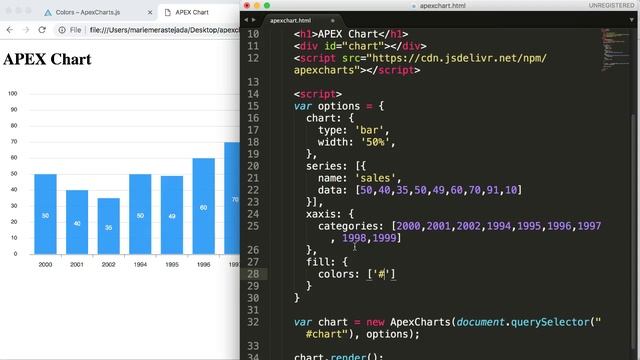Click the Sublime minimap code preview

coord(615,49)
